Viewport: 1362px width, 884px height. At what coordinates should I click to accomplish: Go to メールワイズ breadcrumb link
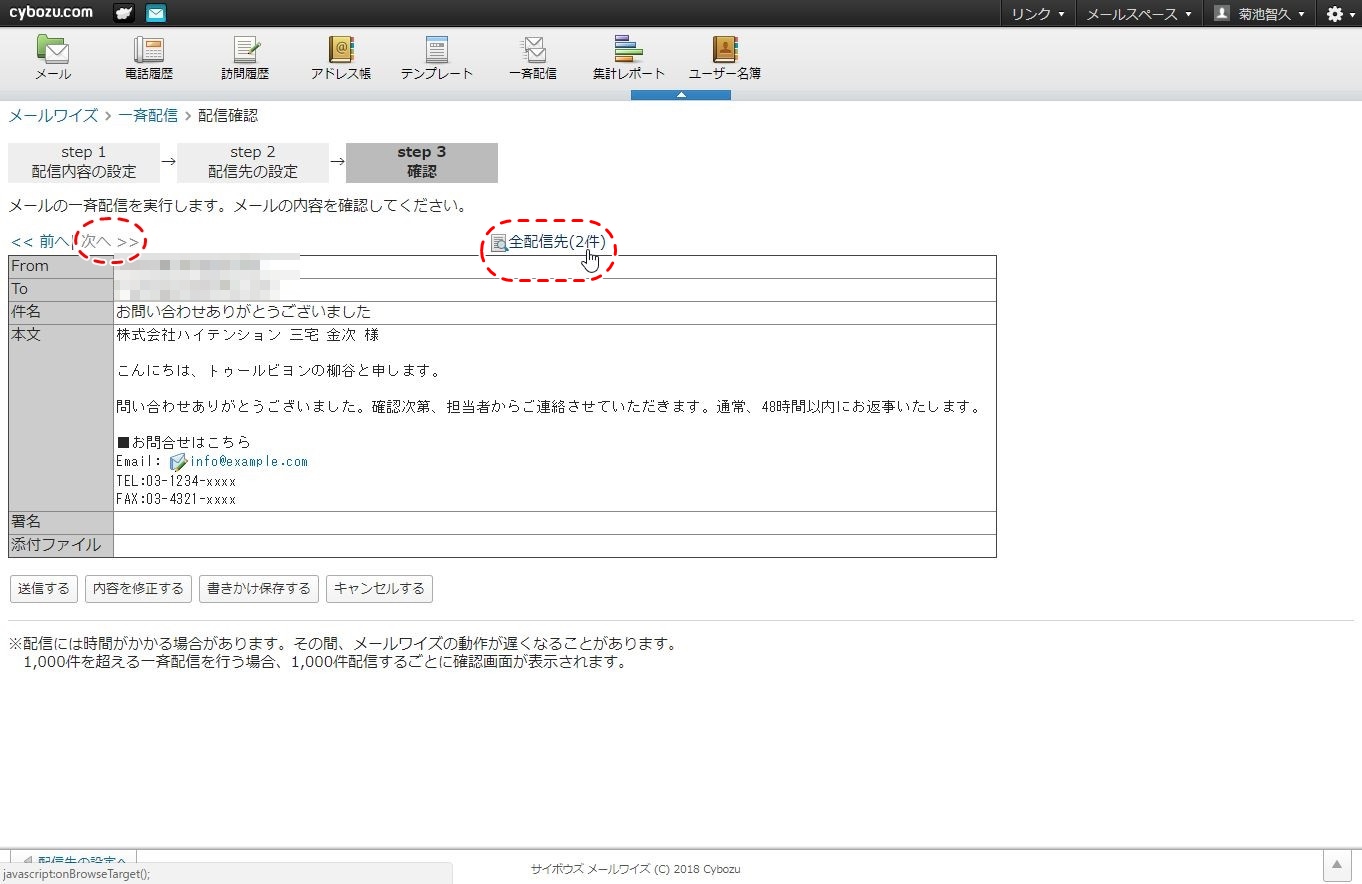click(53, 116)
